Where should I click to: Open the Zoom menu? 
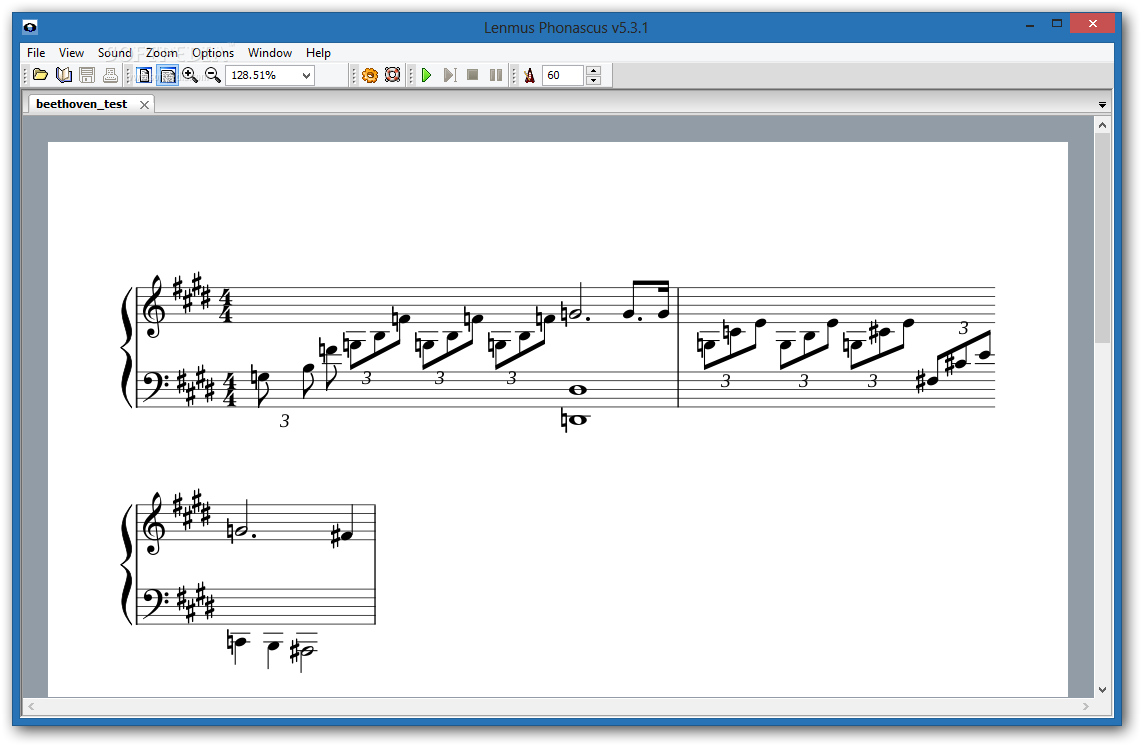162,52
